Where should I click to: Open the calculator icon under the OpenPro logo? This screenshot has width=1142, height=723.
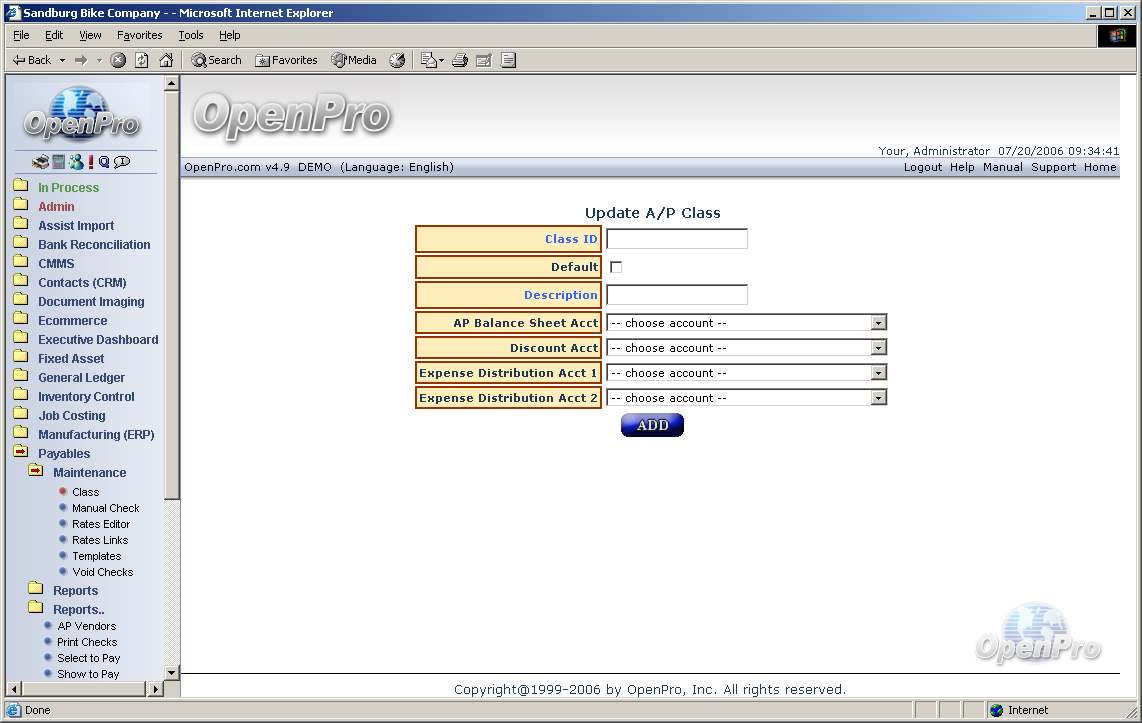[59, 162]
